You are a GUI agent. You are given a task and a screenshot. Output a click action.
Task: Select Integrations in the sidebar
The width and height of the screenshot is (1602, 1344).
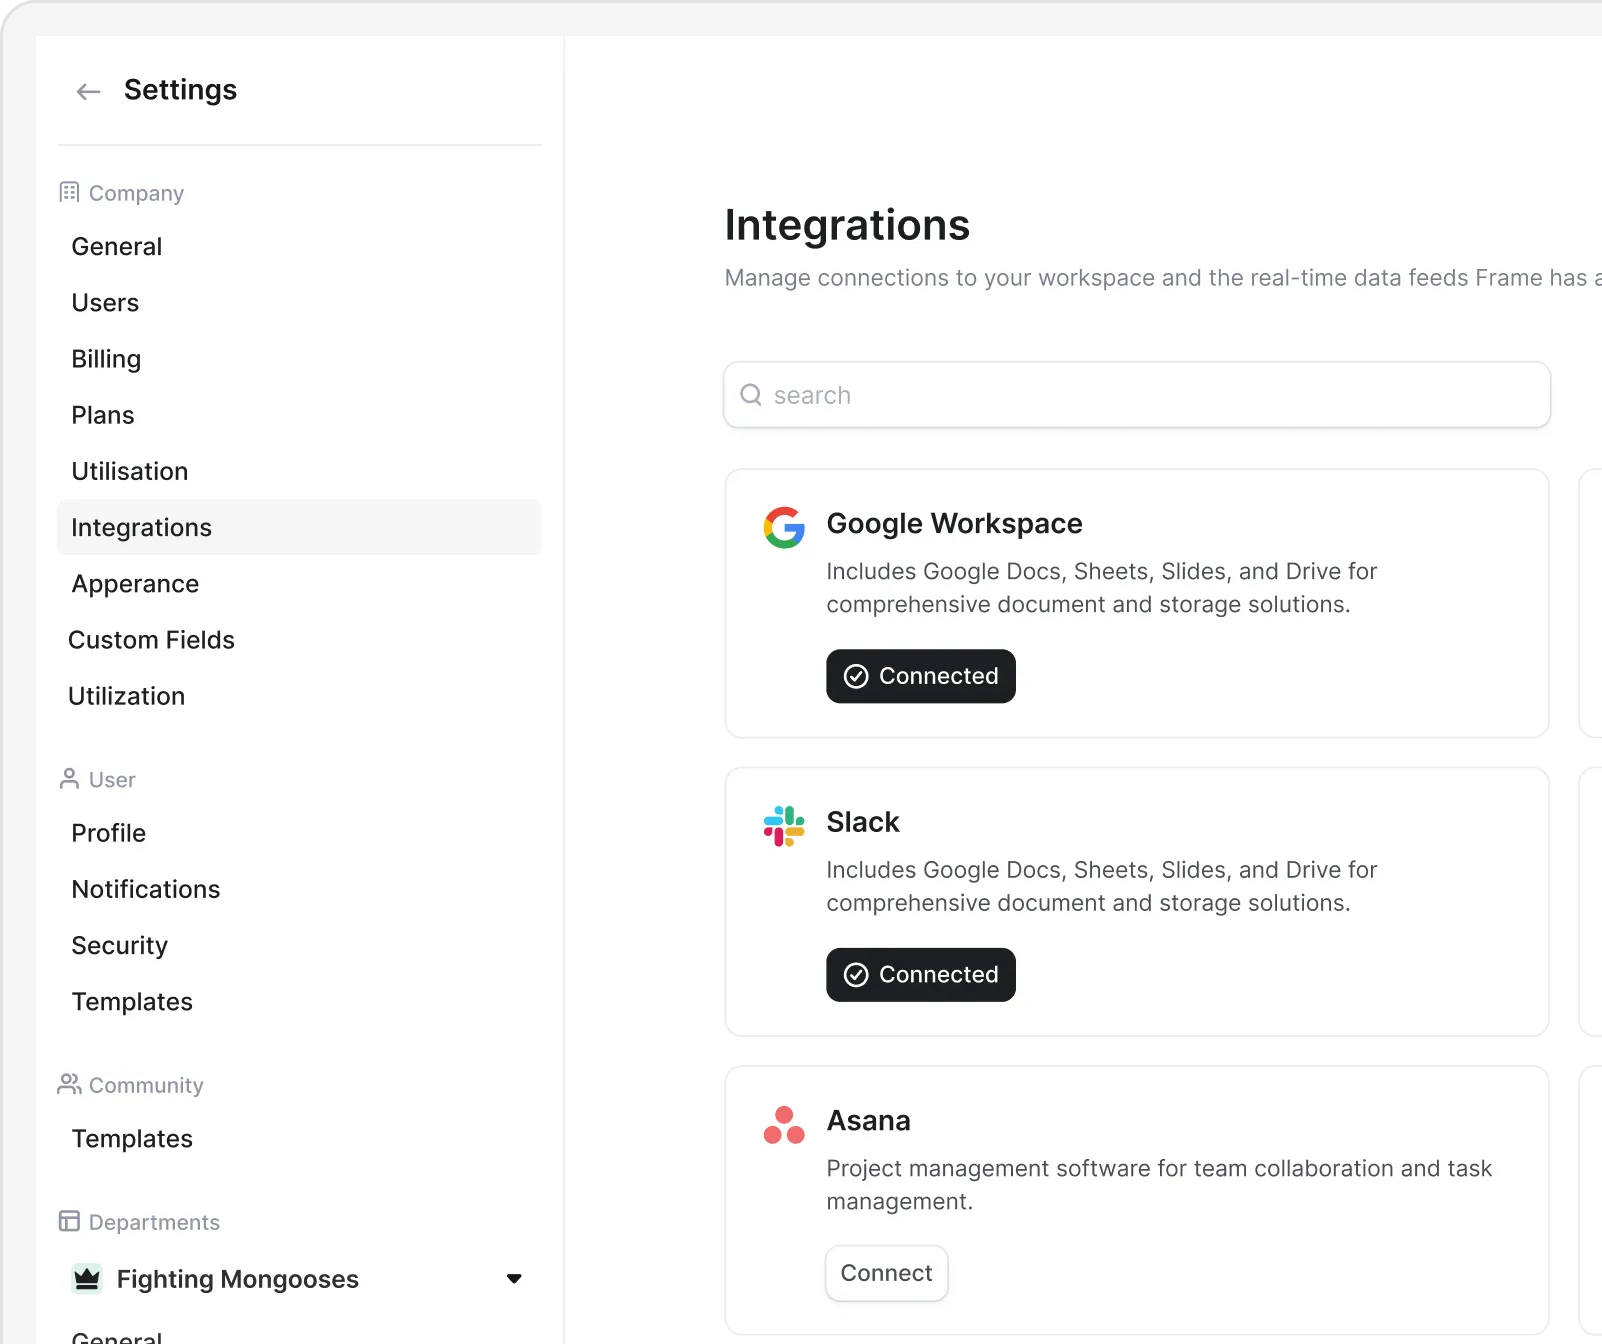click(x=141, y=528)
